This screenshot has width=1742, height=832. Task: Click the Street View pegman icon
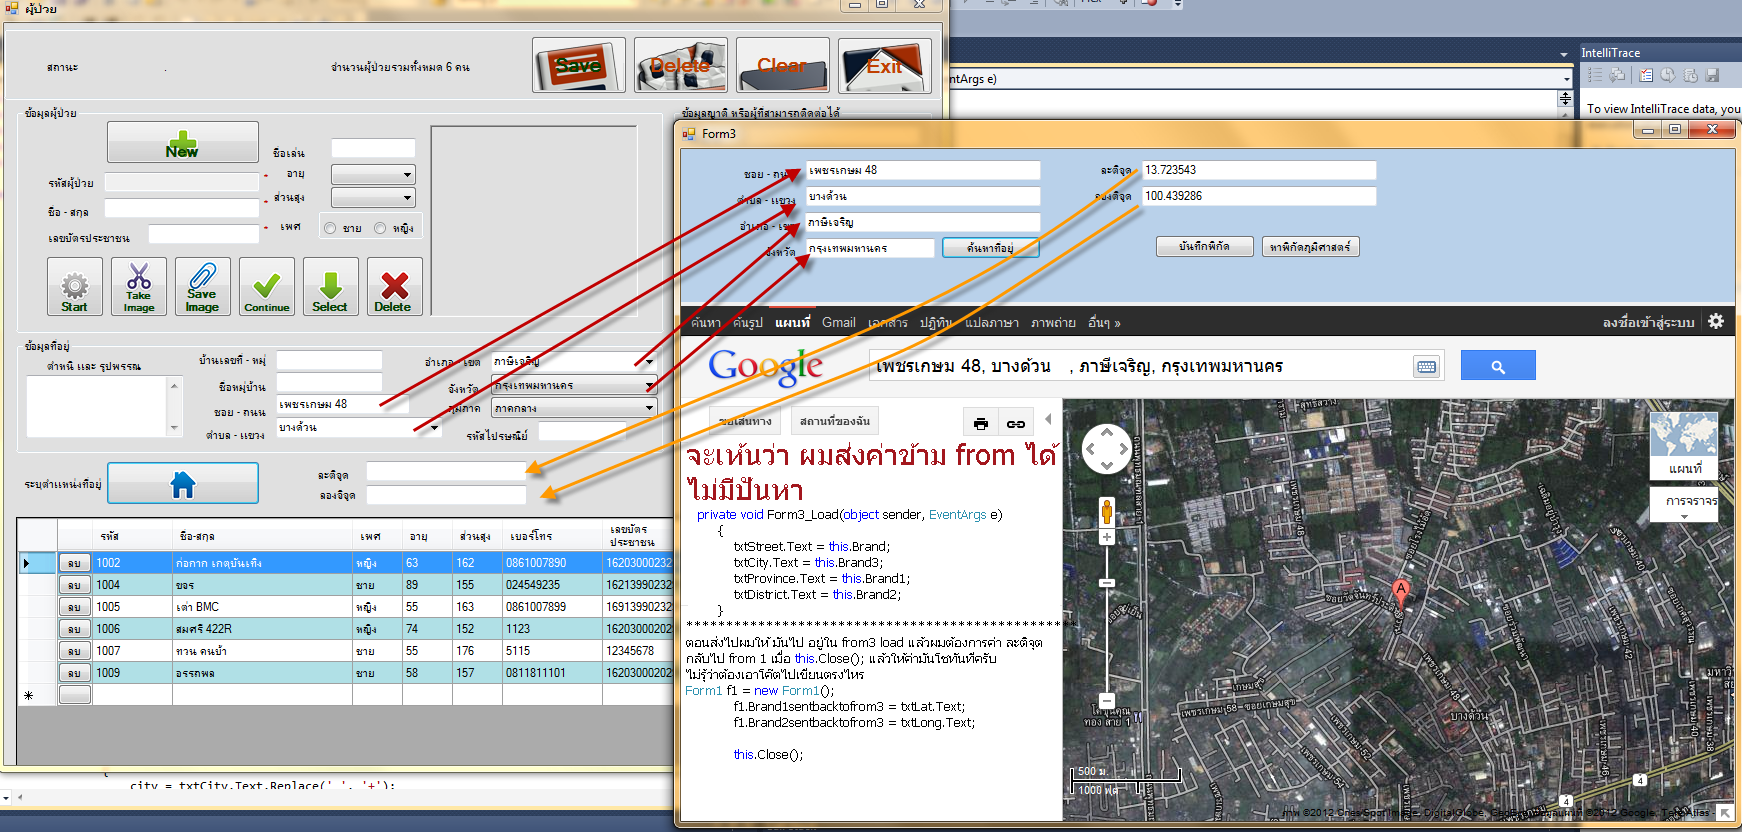[1107, 512]
